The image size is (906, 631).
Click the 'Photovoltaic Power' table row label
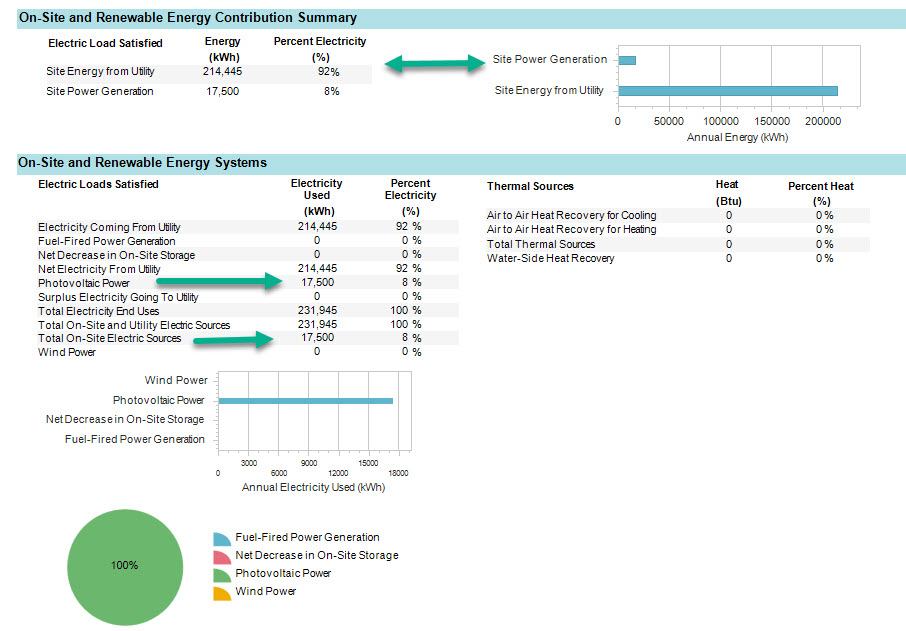tap(84, 283)
